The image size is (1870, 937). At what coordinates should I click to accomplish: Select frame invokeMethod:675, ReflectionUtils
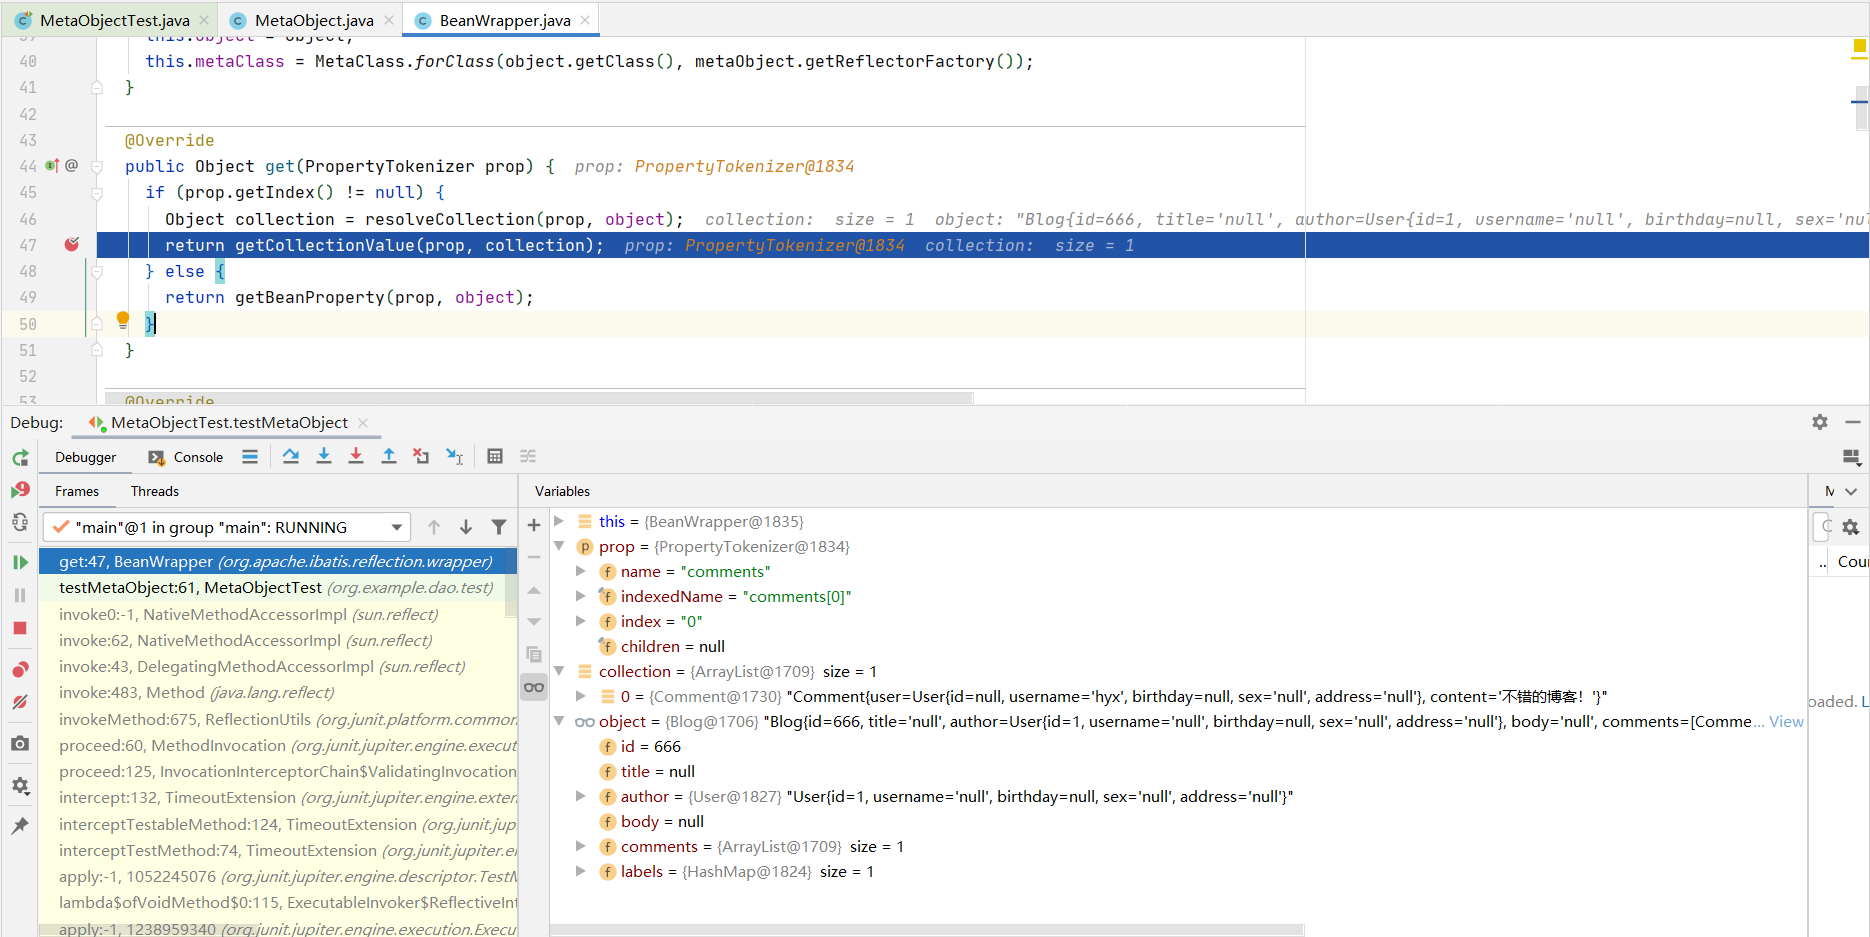pos(278,719)
